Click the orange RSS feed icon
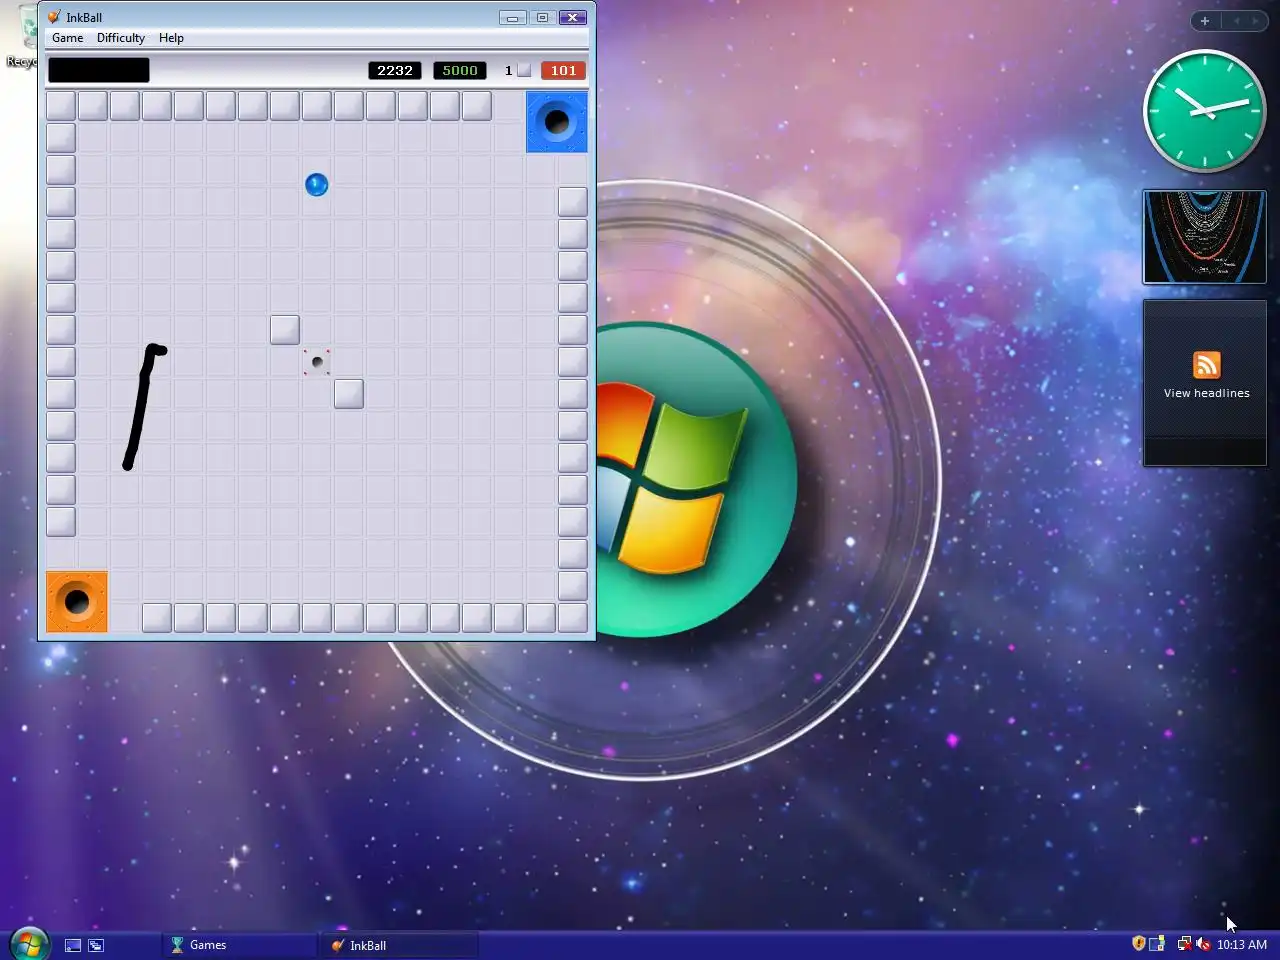Screen dimensions: 1280x960 click(1207, 365)
